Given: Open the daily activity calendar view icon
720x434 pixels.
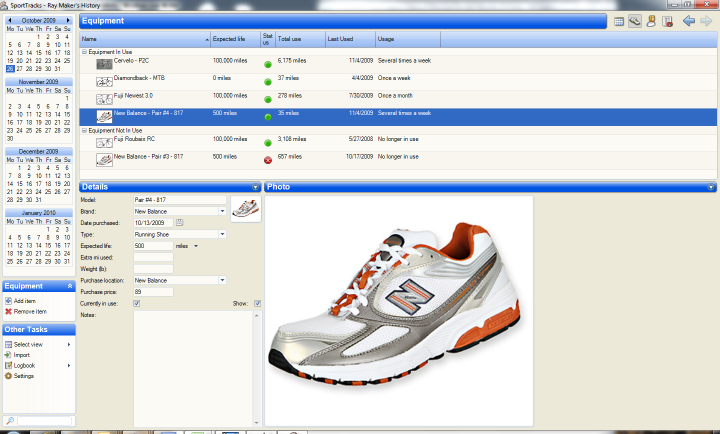Looking at the screenshot, I should pyautogui.click(x=619, y=21).
